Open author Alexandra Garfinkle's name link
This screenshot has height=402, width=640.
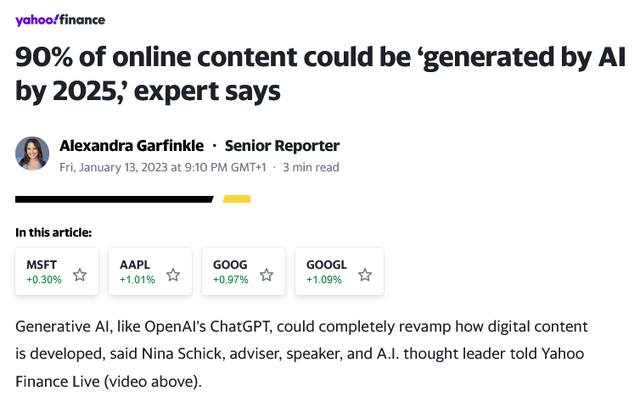tap(131, 146)
